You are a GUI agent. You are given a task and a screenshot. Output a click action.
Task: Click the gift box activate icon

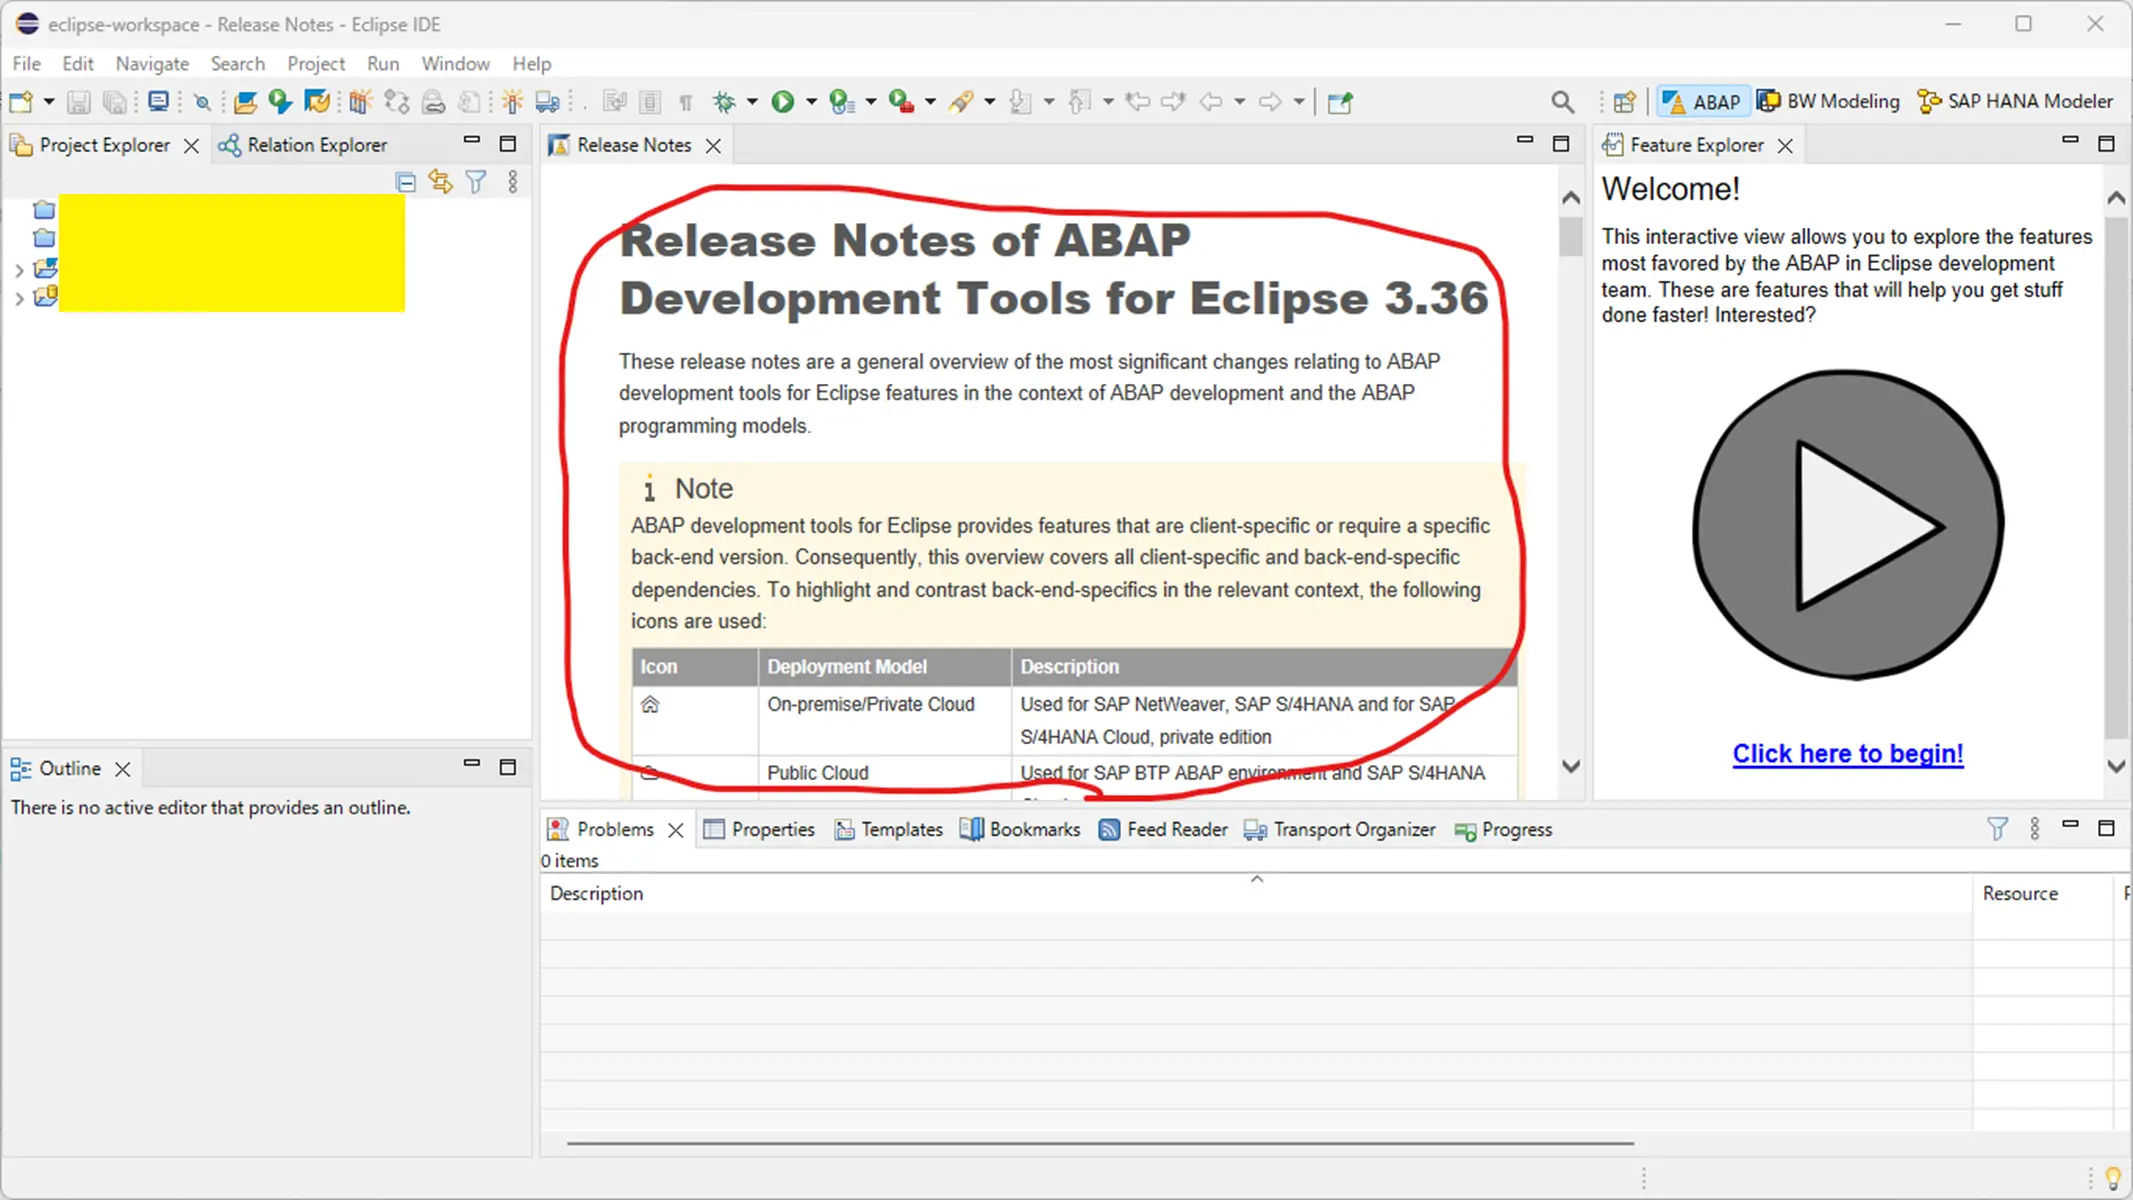click(360, 101)
